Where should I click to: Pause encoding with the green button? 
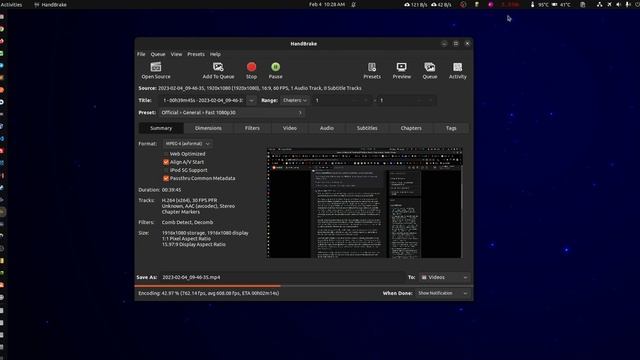point(276,67)
